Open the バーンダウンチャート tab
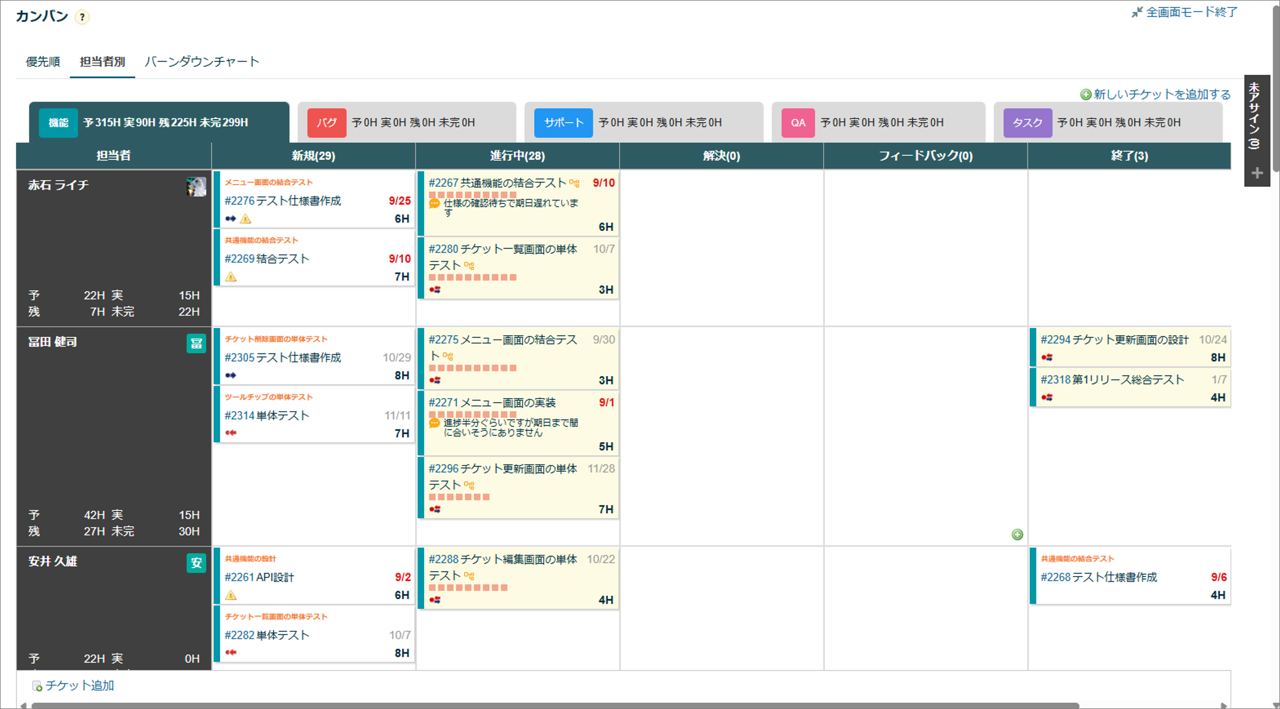The image size is (1280, 709). coord(202,62)
